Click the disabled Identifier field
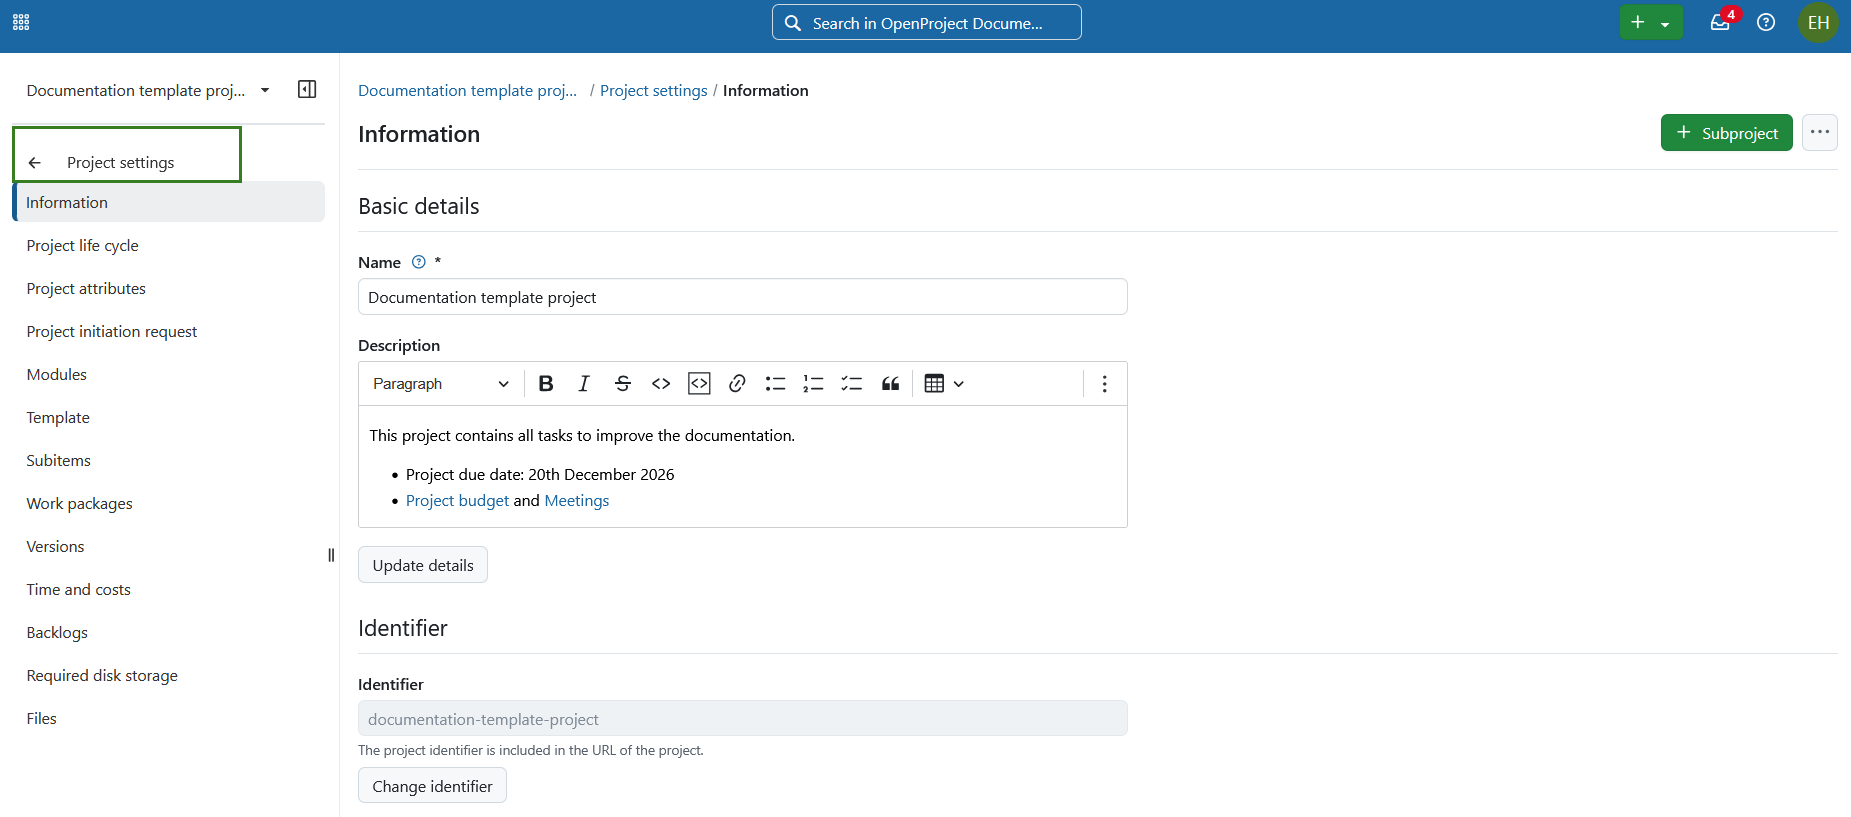1851x817 pixels. [742, 718]
